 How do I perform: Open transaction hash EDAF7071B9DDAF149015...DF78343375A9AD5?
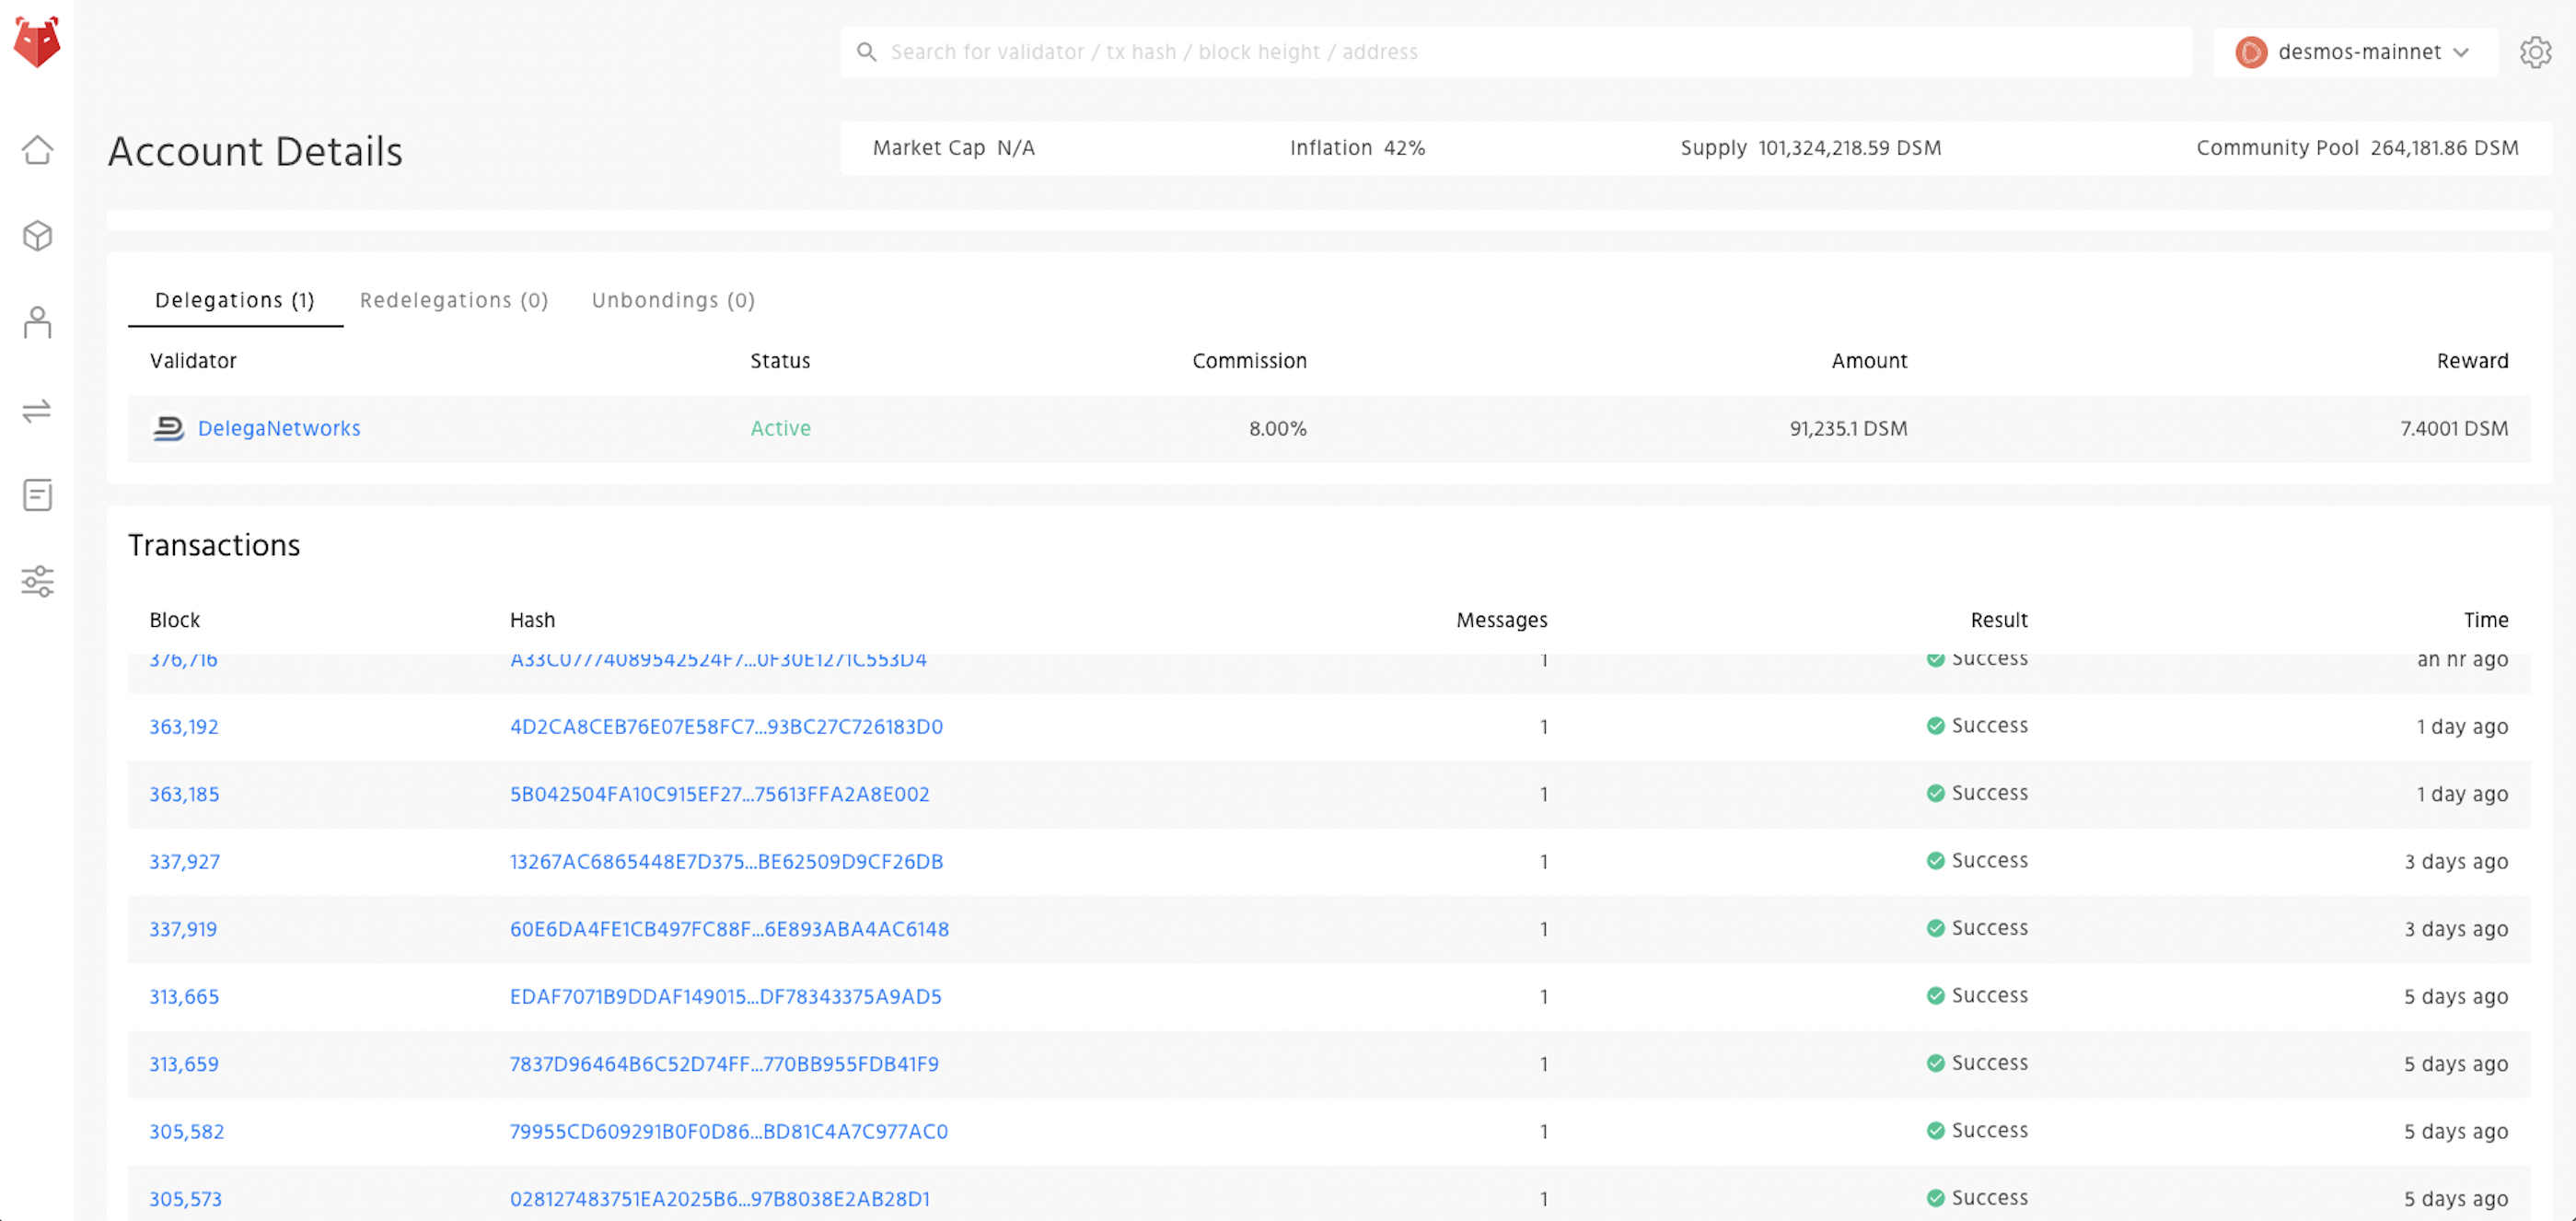[x=725, y=997]
